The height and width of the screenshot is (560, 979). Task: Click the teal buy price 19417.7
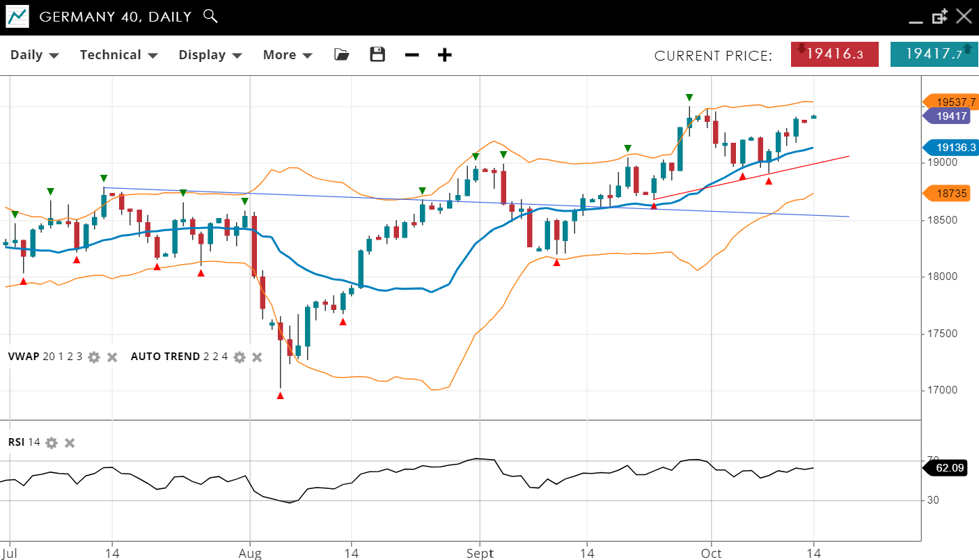tap(933, 54)
